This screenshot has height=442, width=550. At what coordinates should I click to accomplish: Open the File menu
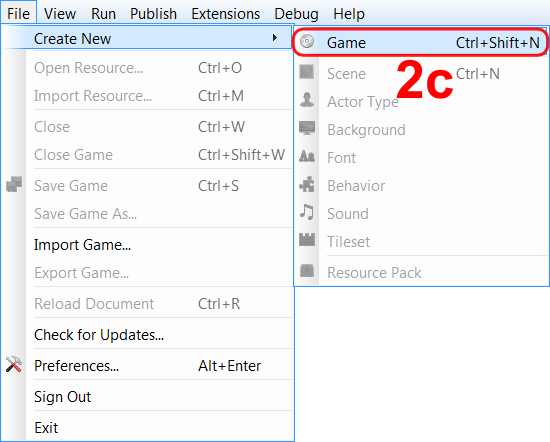coord(18,14)
